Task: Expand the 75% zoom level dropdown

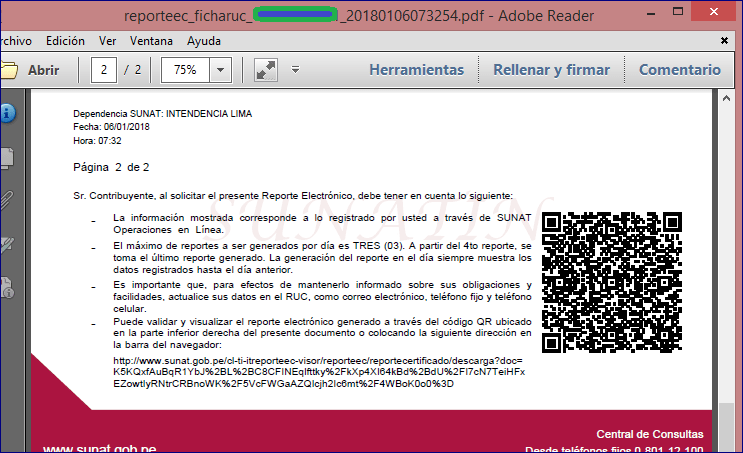Action: (222, 70)
